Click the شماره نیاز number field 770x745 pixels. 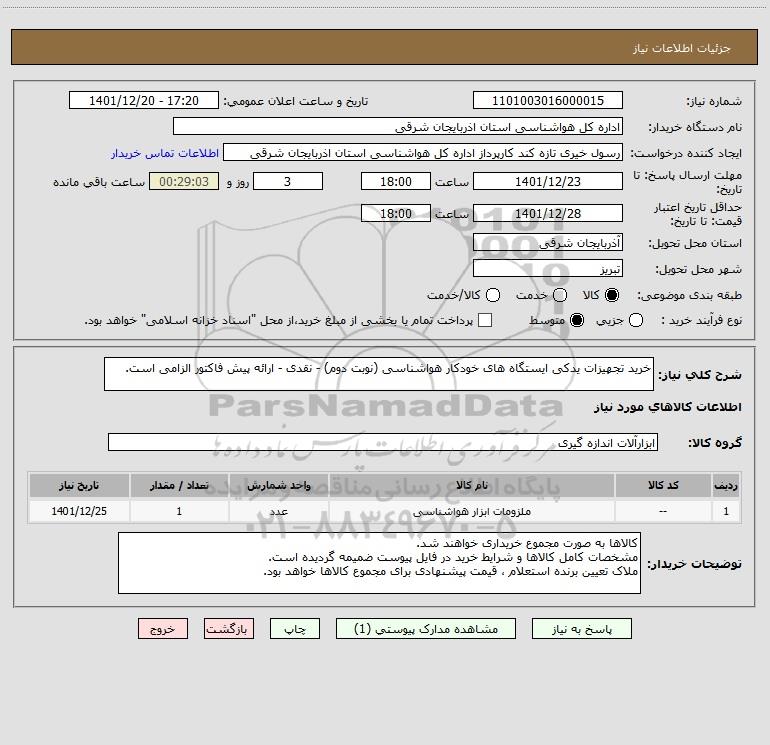[548, 101]
